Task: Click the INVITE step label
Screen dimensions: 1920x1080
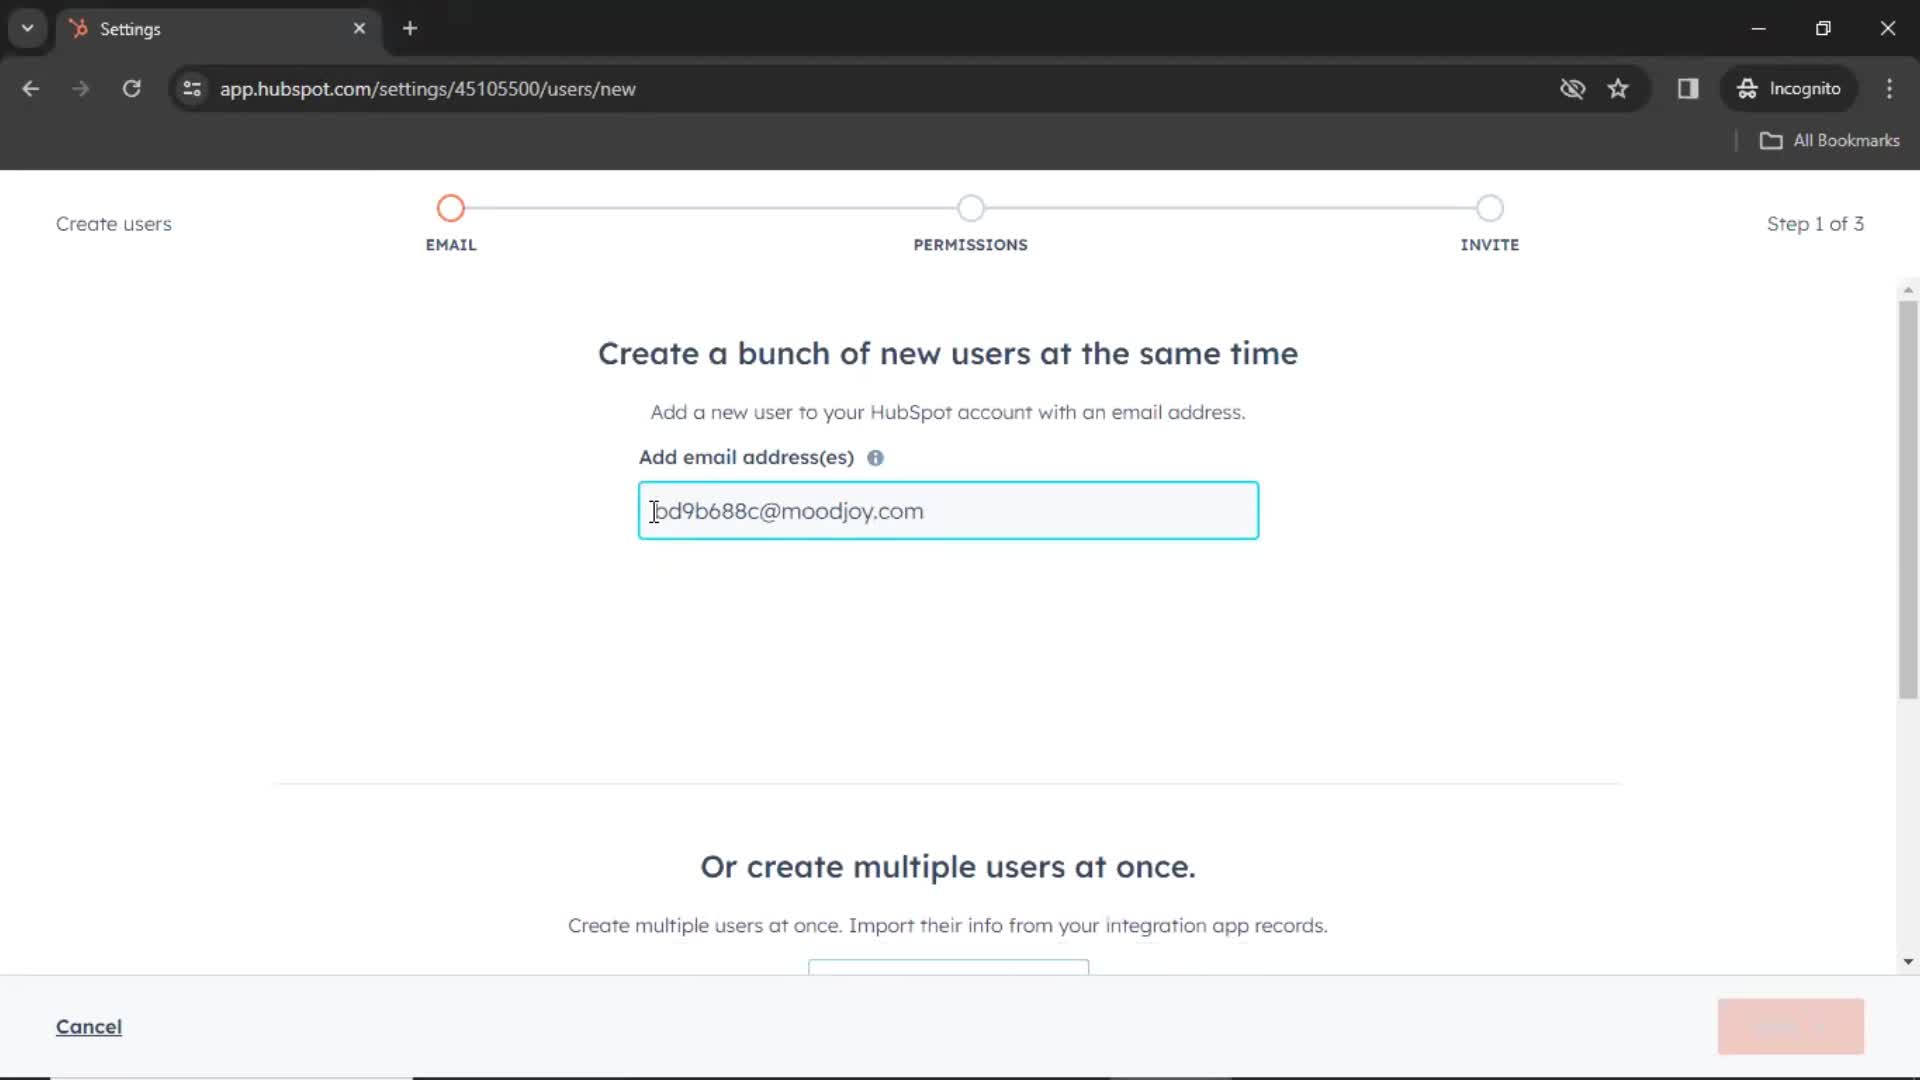Action: [1489, 245]
